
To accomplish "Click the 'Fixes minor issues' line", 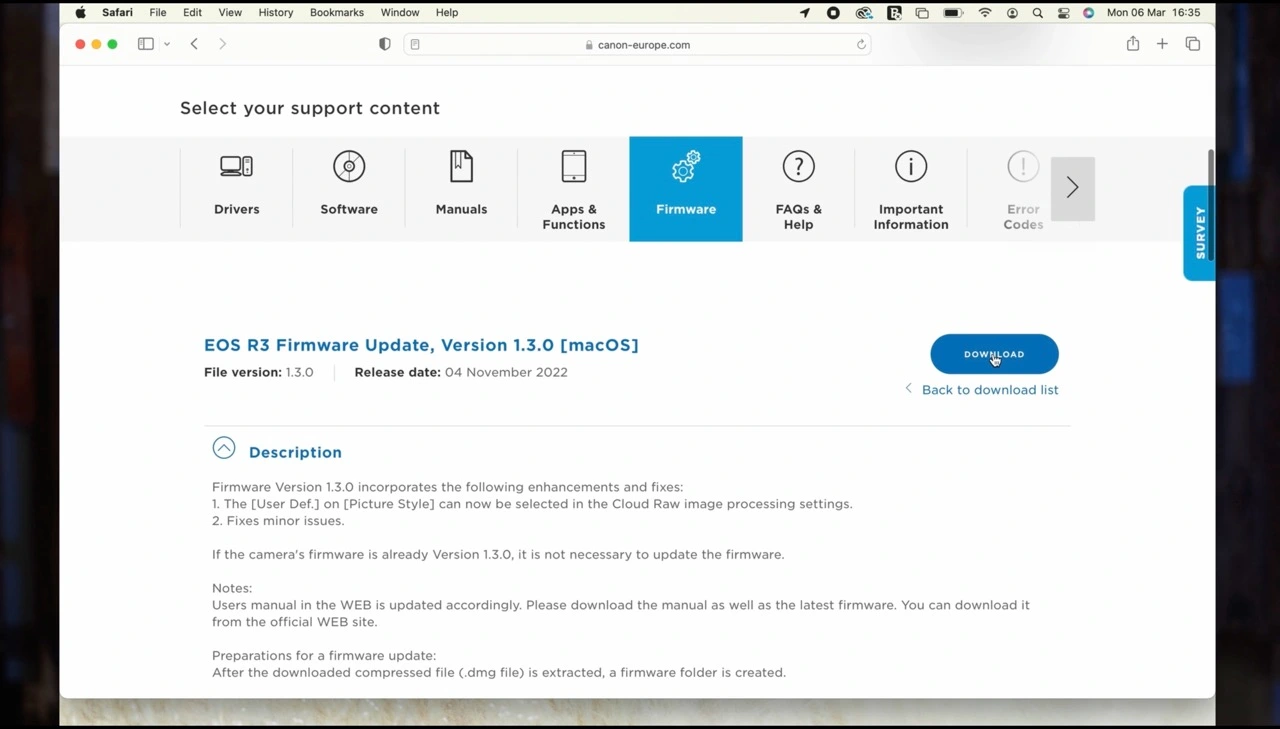I will (x=278, y=521).
